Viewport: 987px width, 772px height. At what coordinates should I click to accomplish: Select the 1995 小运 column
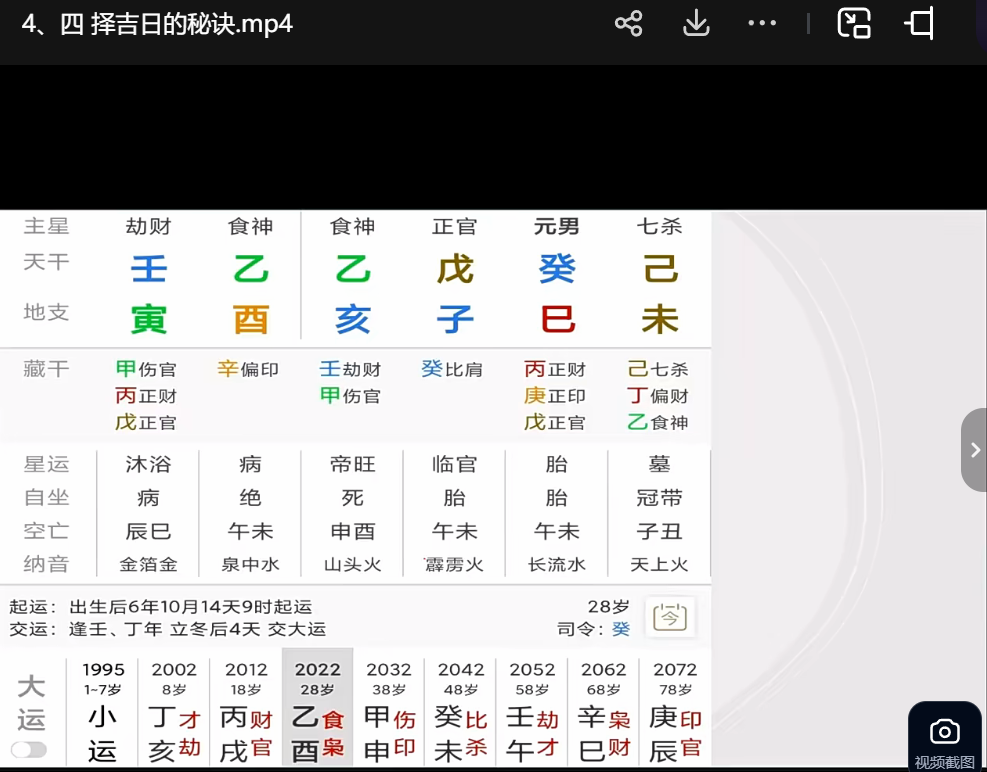coord(103,710)
